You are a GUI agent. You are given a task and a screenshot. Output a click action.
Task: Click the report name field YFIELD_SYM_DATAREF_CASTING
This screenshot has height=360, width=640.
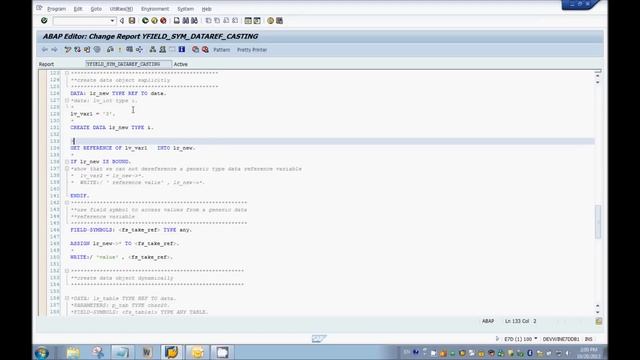[128, 64]
